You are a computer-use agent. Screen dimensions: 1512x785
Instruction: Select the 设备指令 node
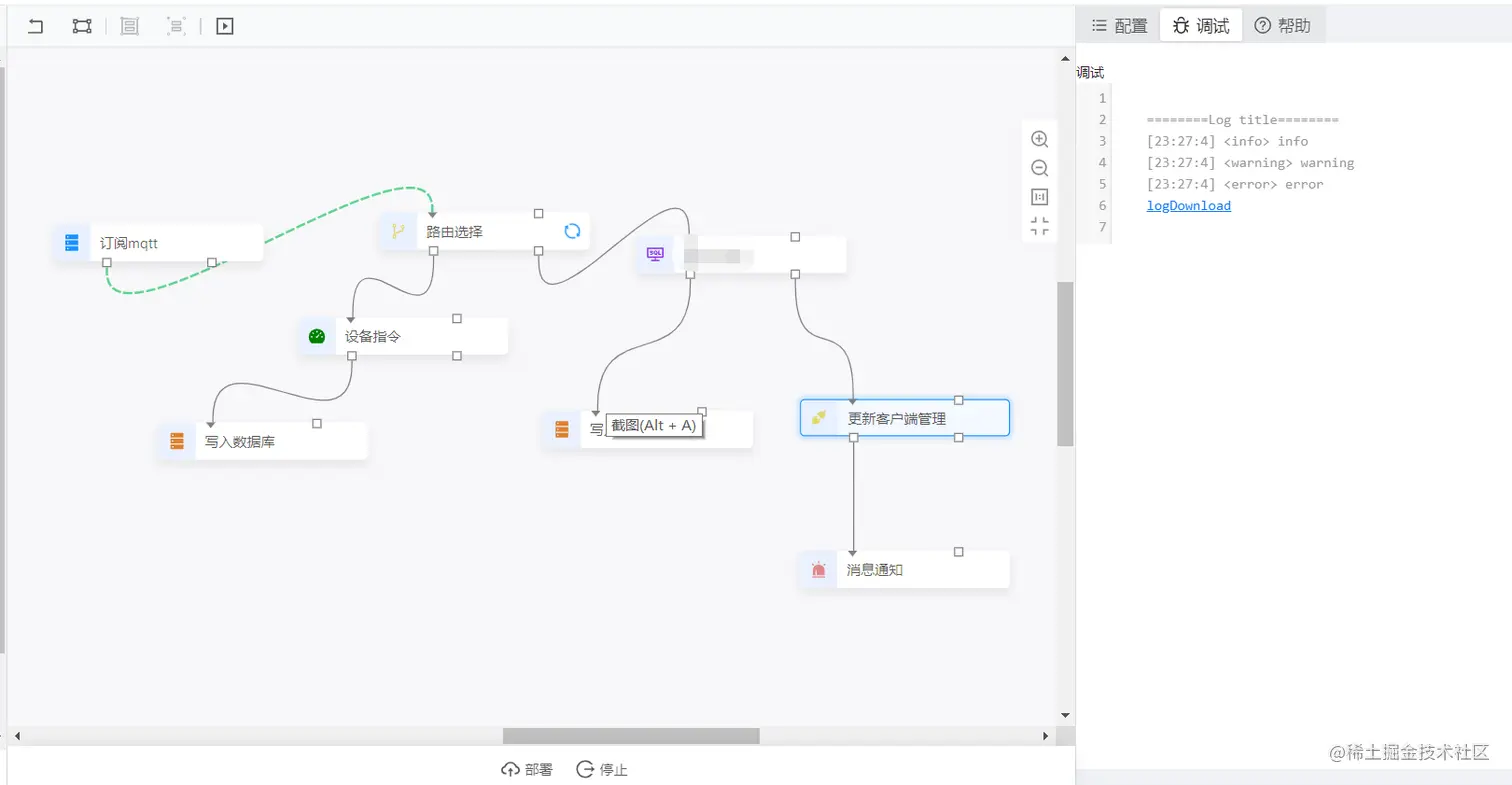[403, 336]
